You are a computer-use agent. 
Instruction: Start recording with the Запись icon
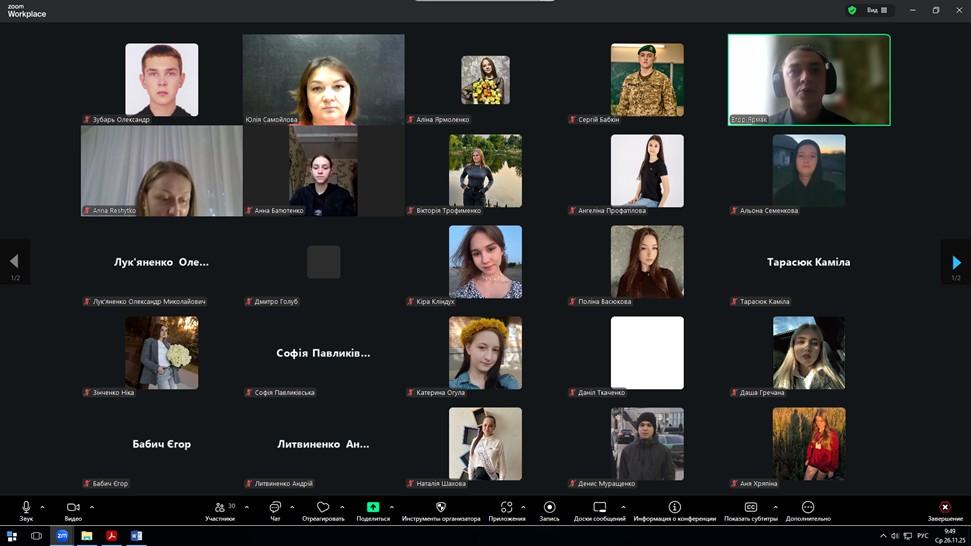[x=549, y=507]
